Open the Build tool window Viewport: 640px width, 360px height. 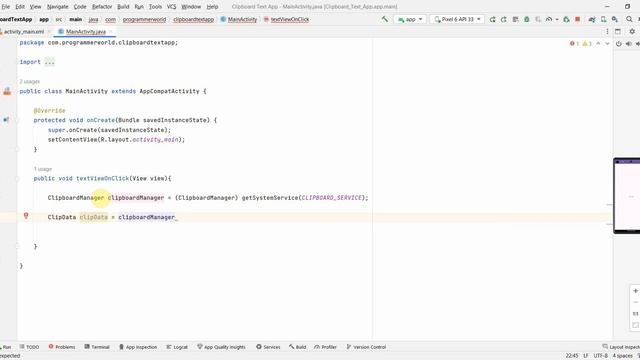coord(298,347)
